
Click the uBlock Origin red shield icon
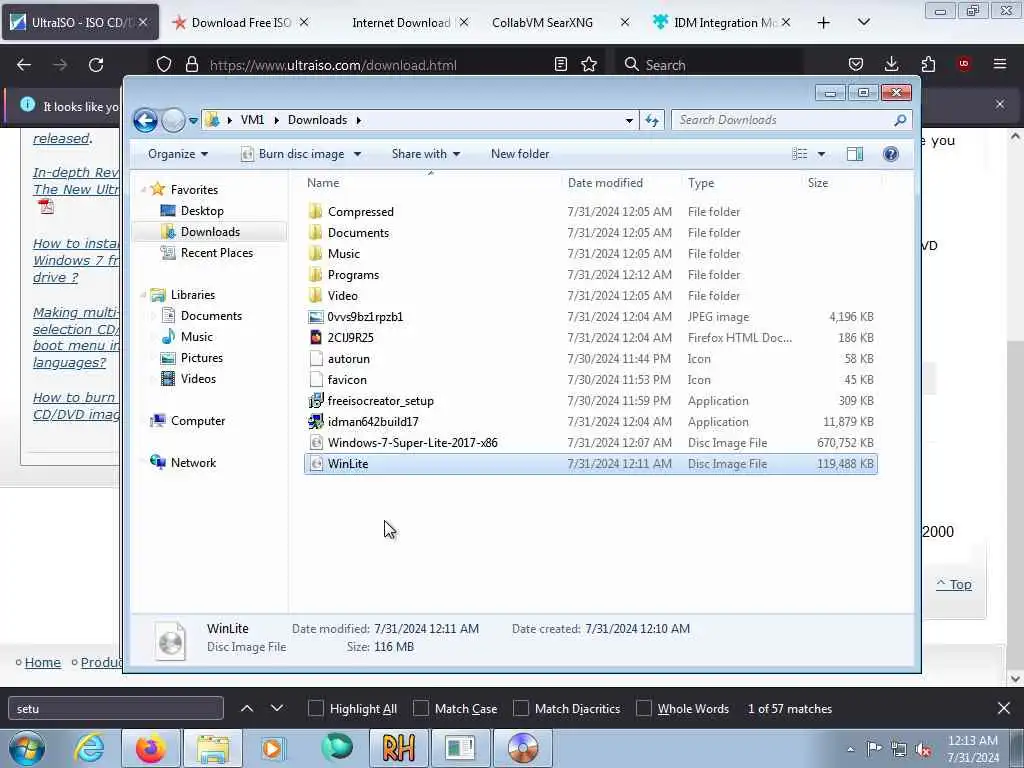click(964, 64)
